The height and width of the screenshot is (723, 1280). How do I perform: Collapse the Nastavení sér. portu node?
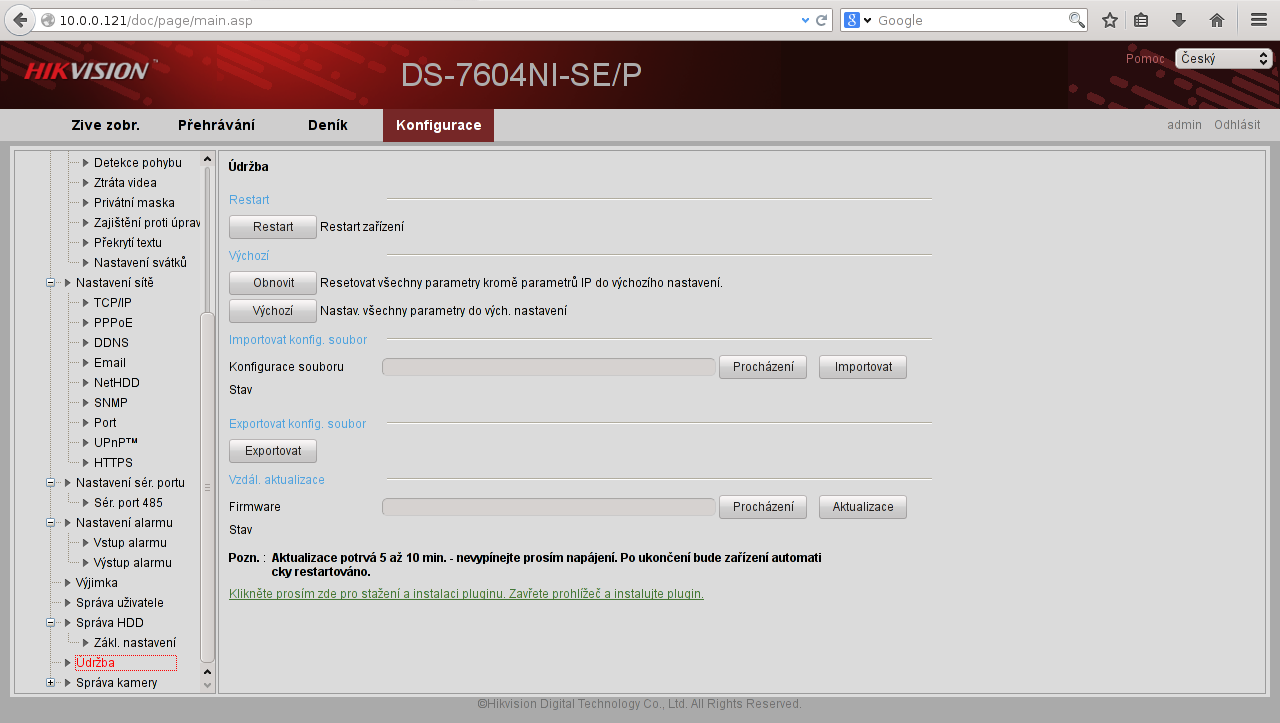click(x=50, y=483)
